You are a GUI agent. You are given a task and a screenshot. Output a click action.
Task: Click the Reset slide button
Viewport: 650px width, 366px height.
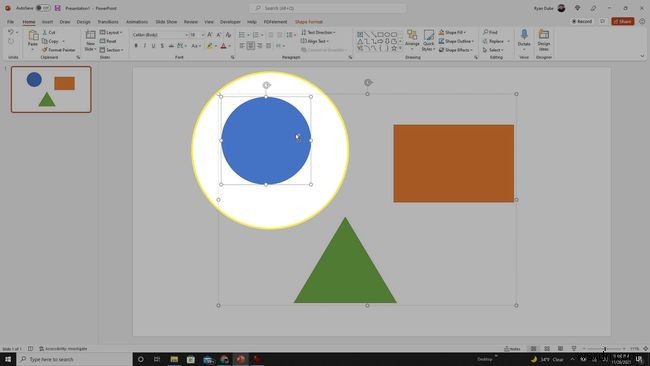point(108,41)
